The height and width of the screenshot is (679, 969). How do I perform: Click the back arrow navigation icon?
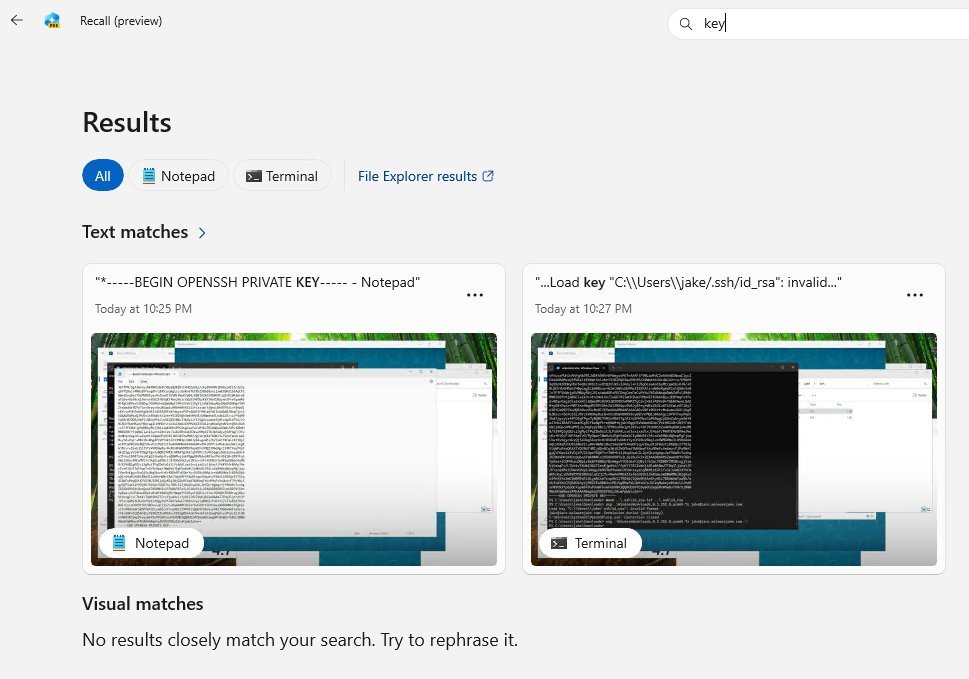[x=16, y=20]
